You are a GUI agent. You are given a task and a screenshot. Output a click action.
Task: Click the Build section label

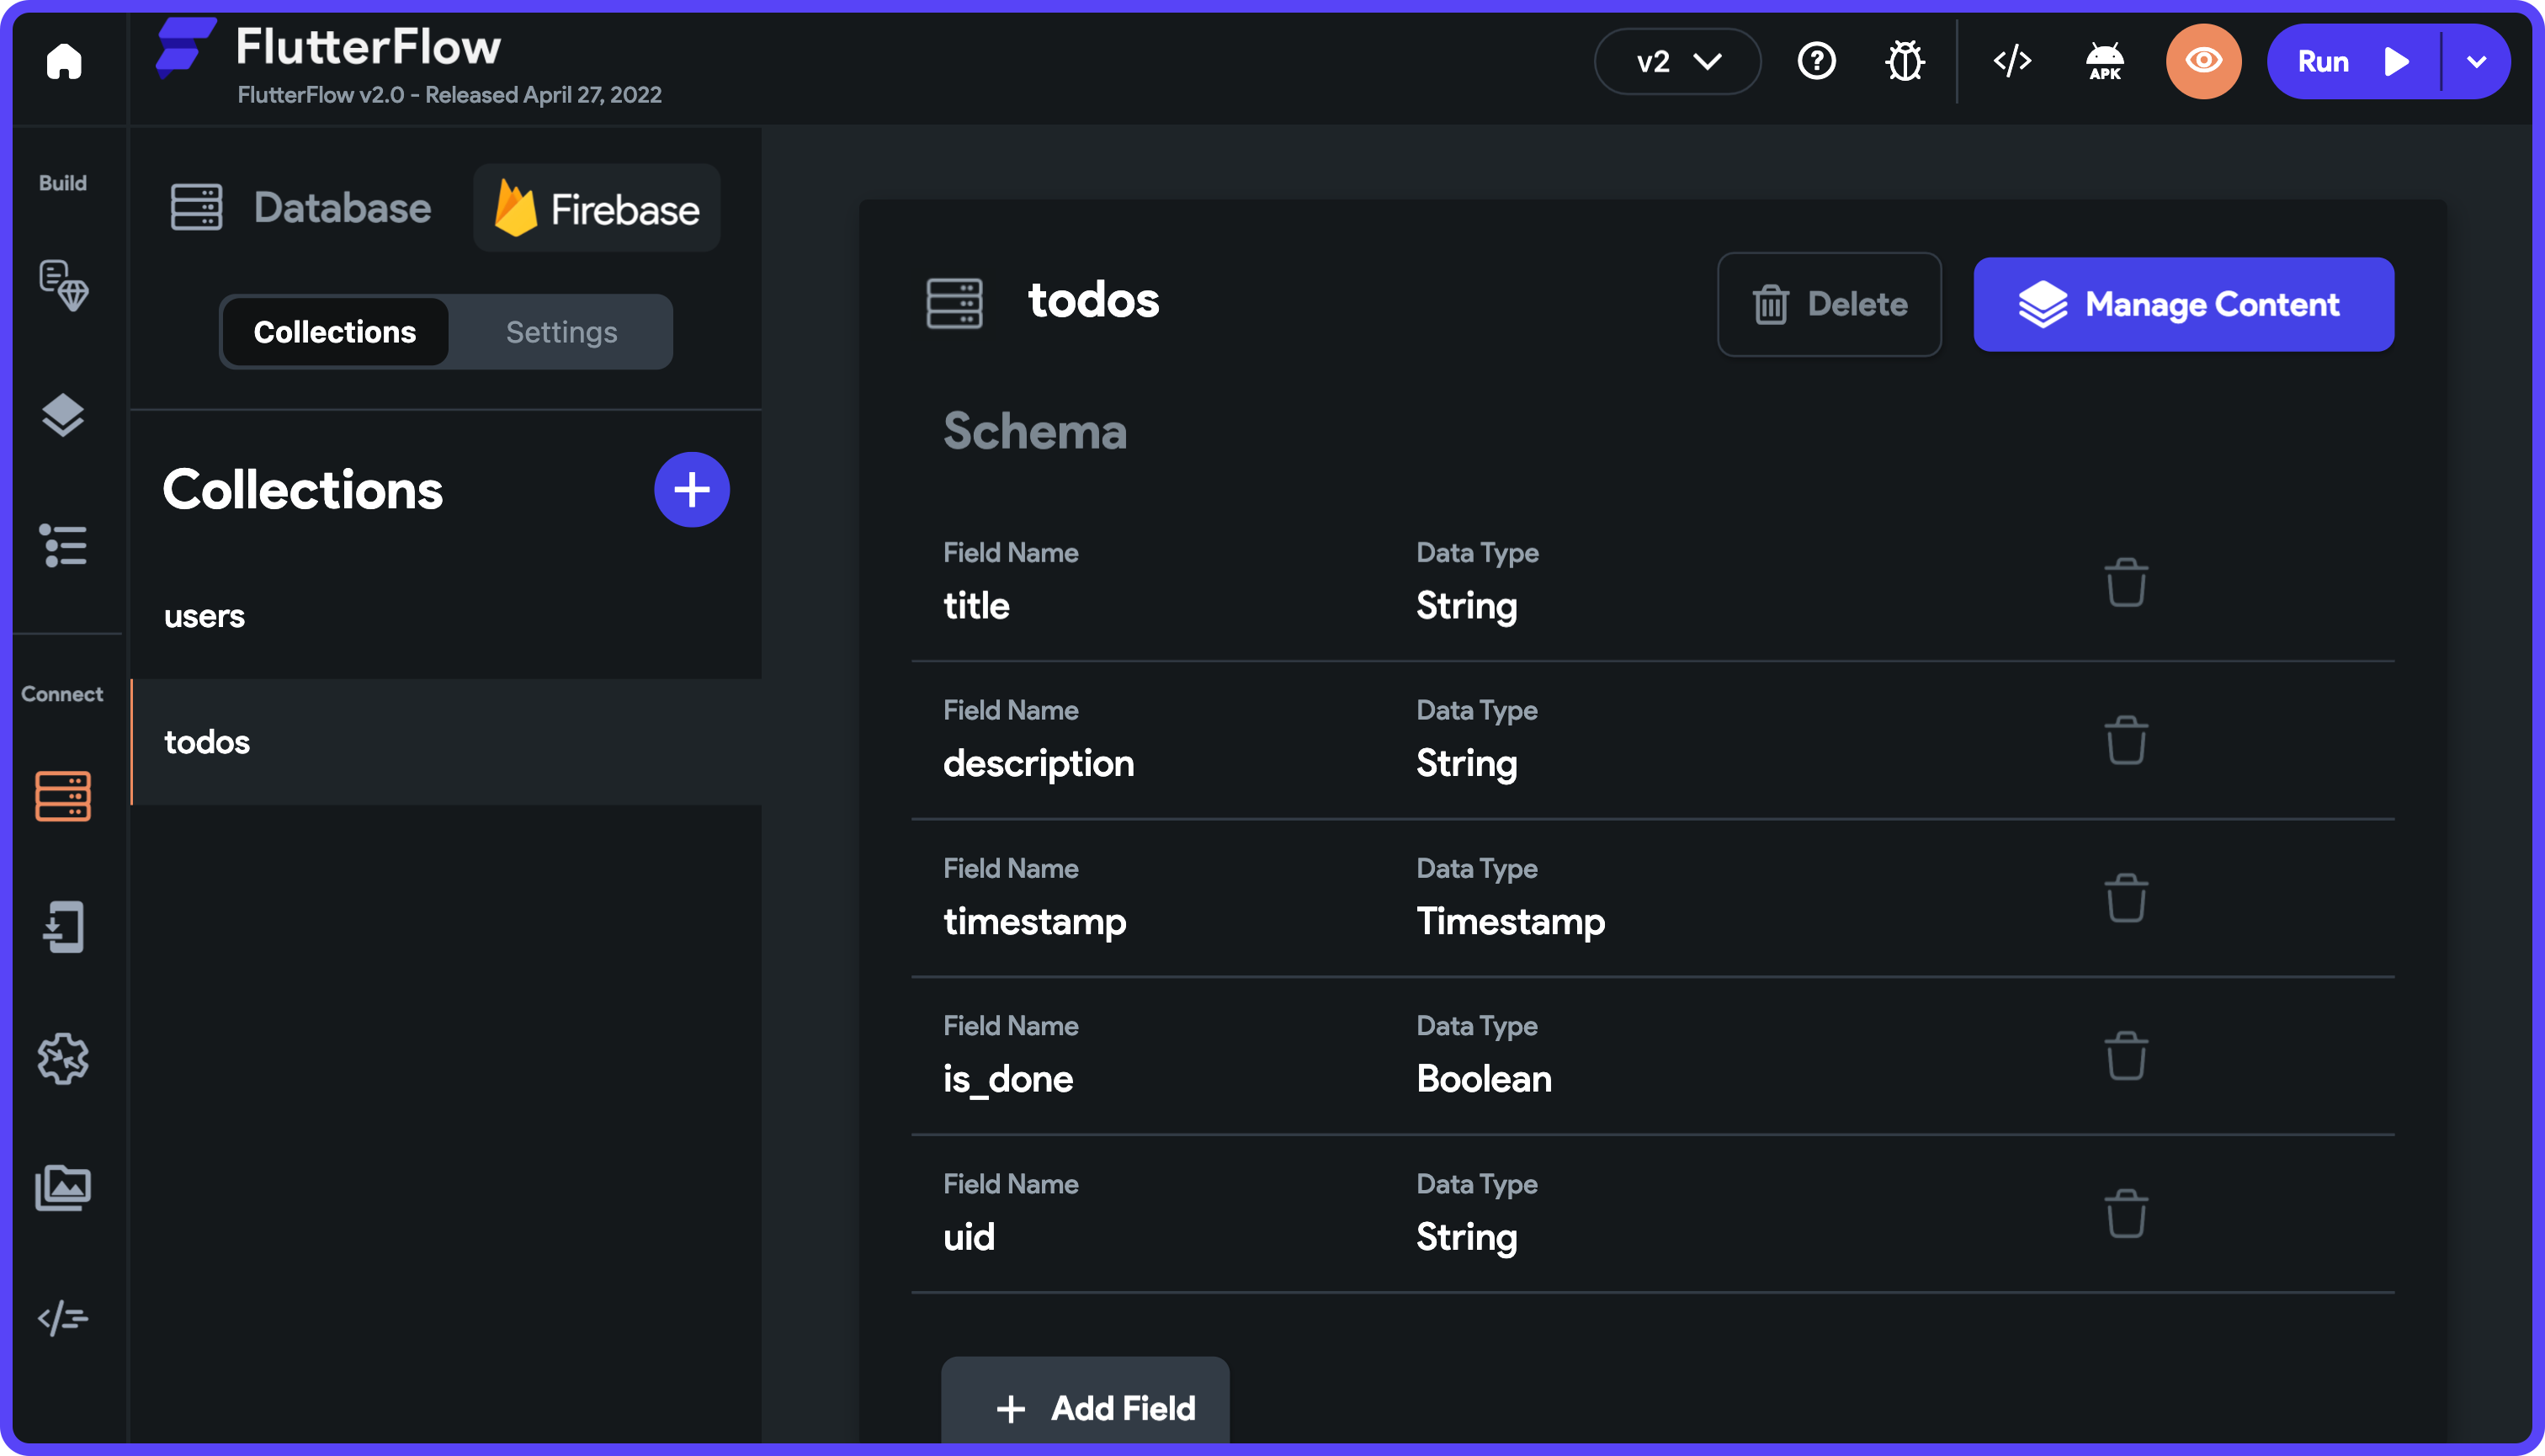(62, 183)
